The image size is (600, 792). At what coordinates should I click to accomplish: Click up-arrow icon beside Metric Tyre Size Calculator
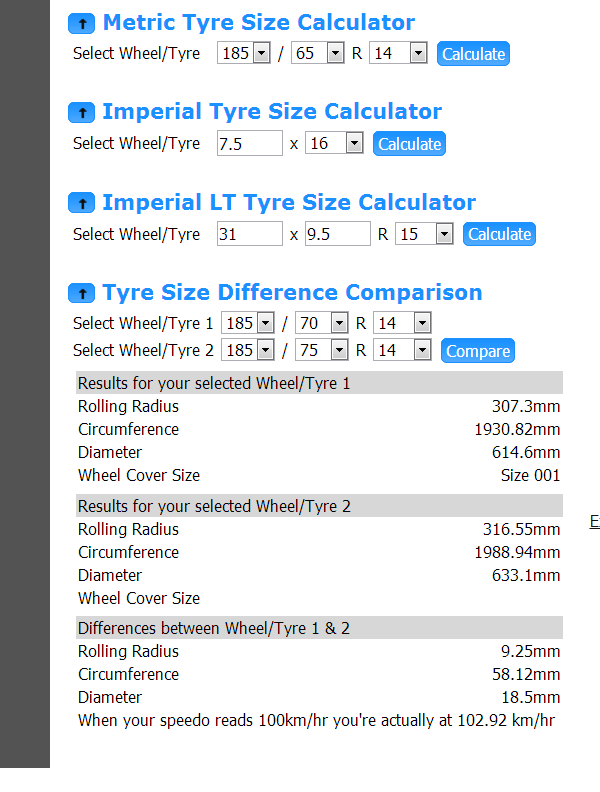pyautogui.click(x=81, y=23)
